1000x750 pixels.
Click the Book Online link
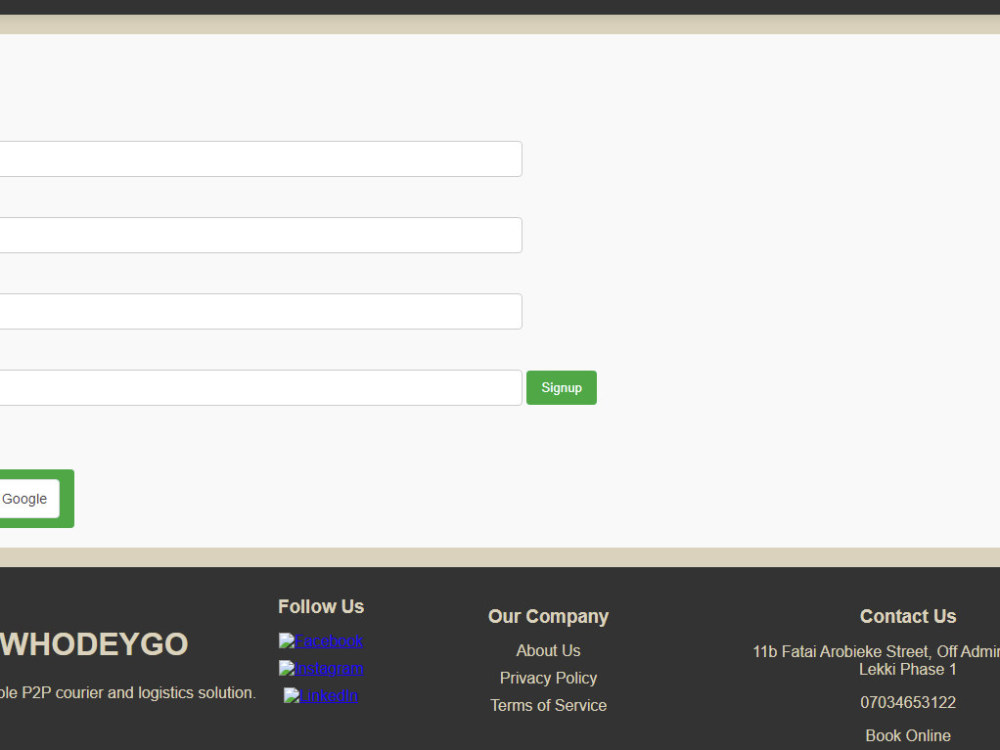point(908,735)
